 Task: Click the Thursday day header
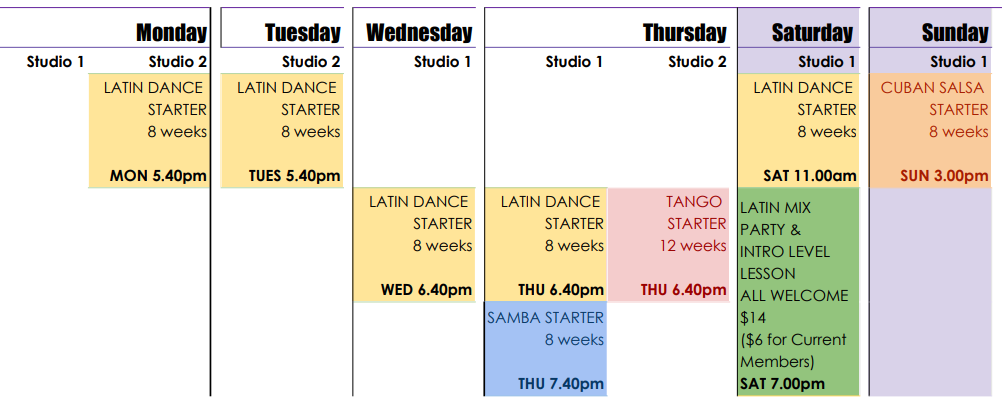[x=685, y=32]
